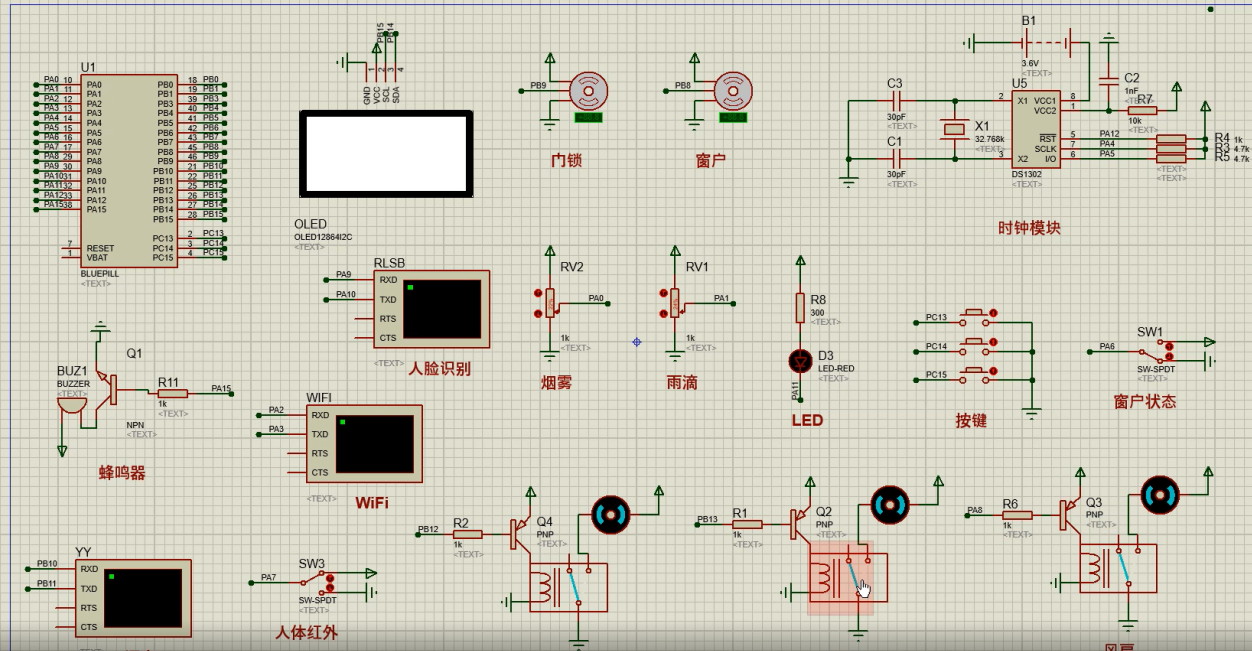
Task: Click the red WiFi caption text
Action: click(x=371, y=502)
